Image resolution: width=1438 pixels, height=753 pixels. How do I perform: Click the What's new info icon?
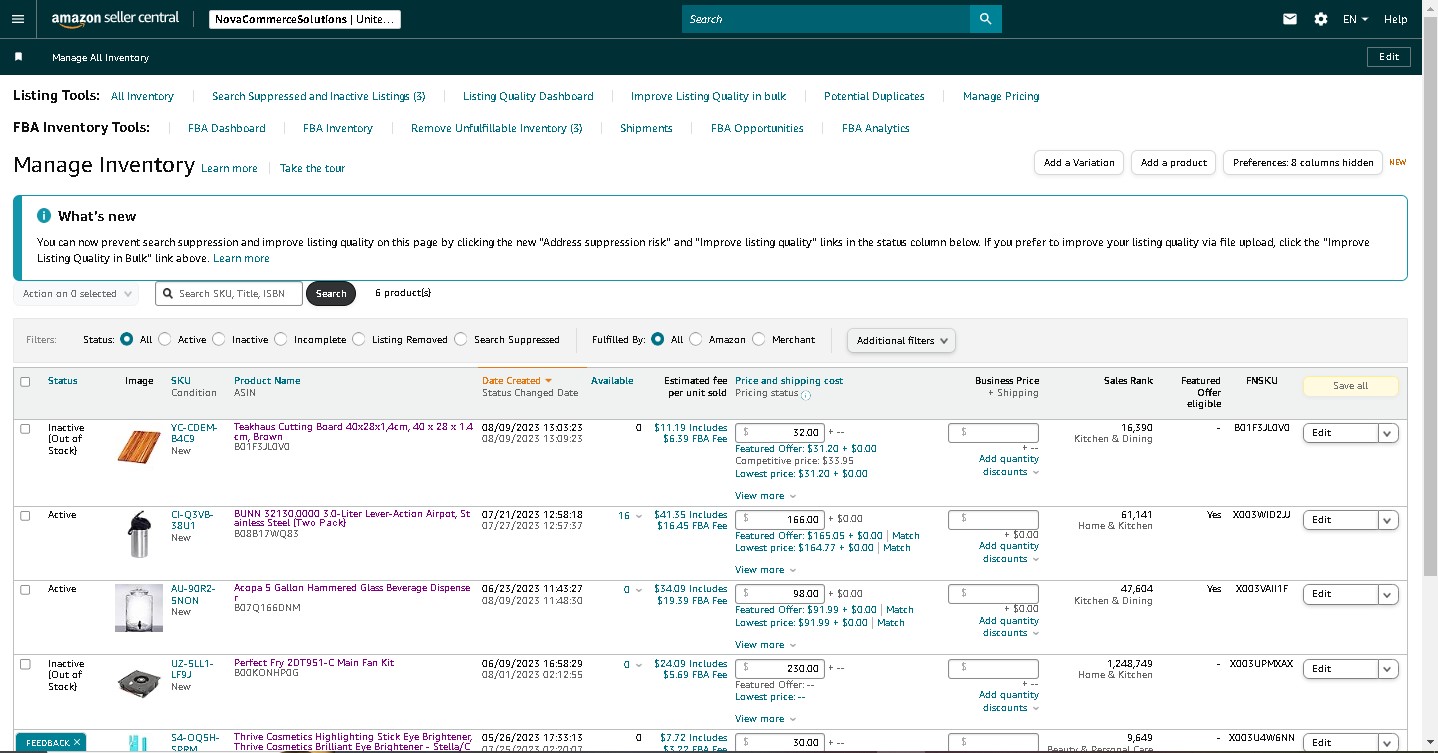(x=44, y=216)
